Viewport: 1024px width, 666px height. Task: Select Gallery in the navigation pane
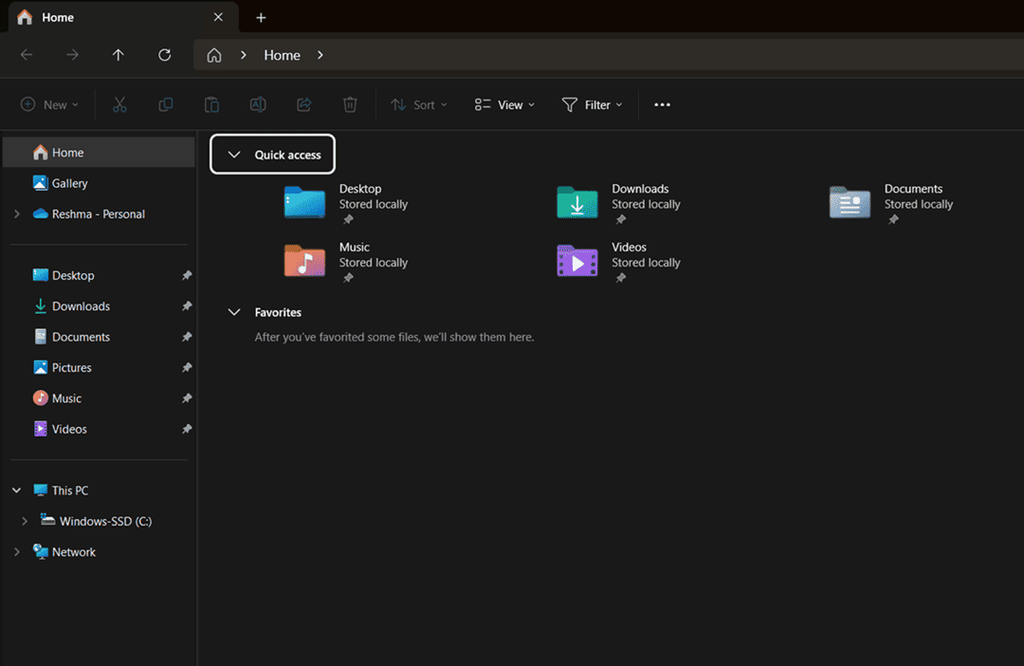click(x=69, y=183)
